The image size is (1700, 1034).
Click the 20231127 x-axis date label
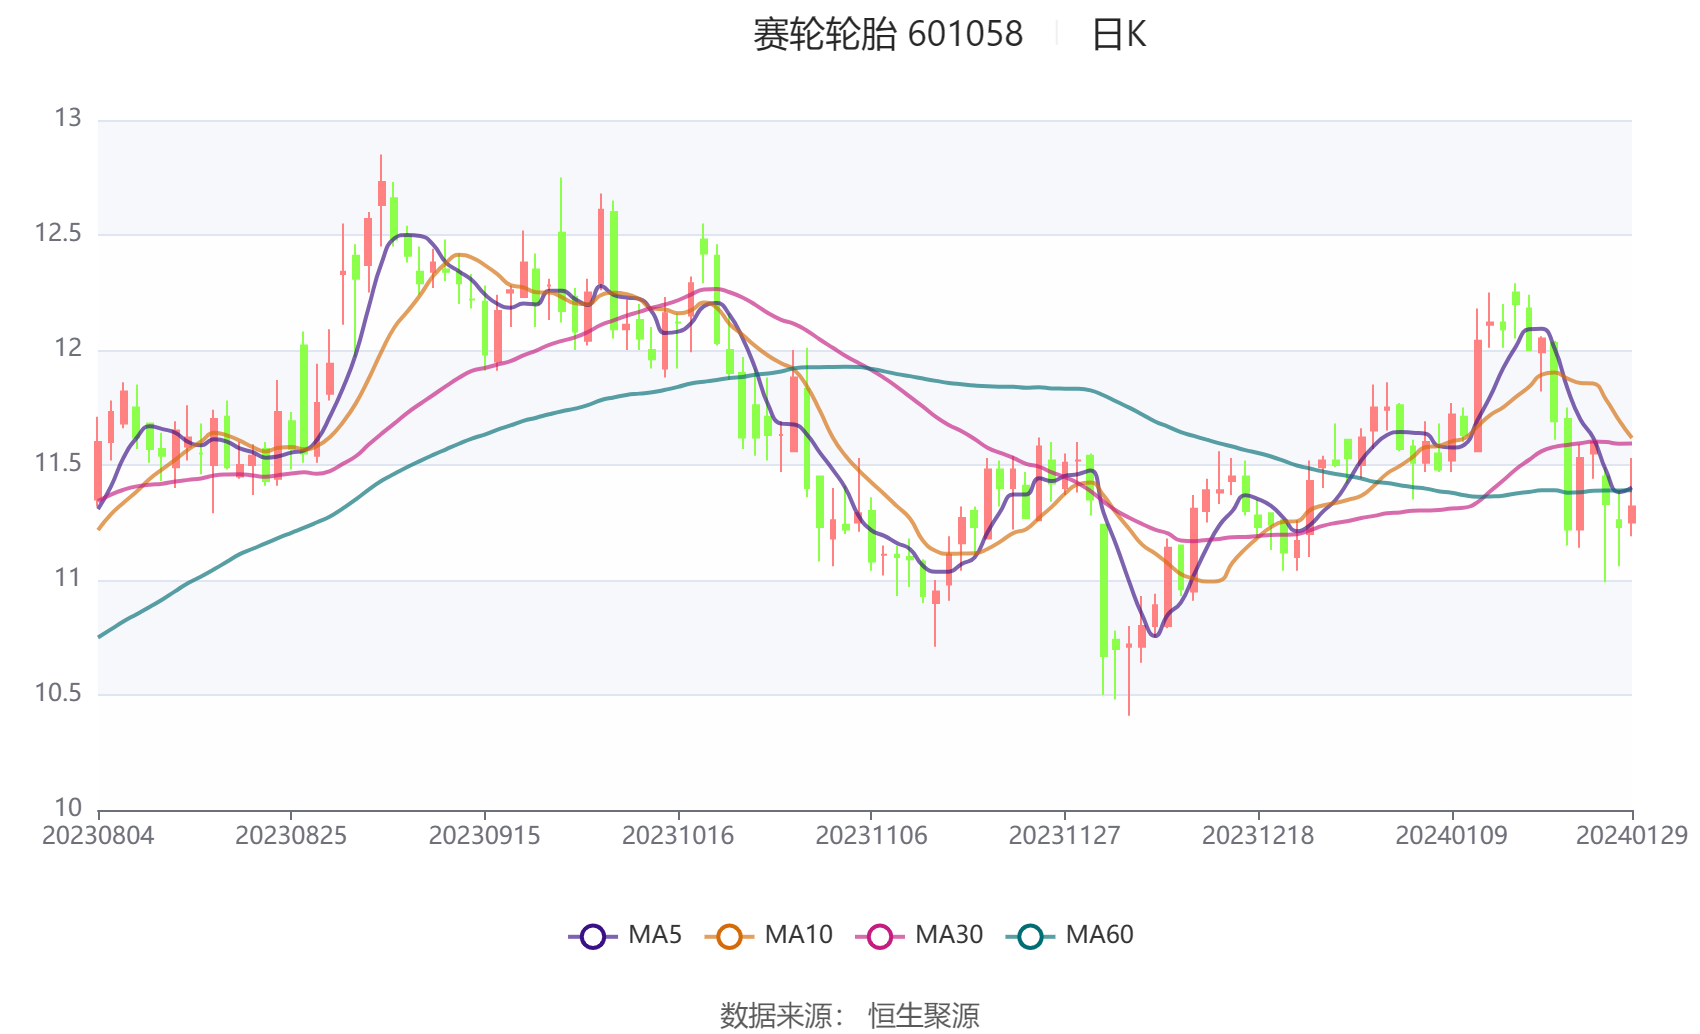pyautogui.click(x=1064, y=835)
